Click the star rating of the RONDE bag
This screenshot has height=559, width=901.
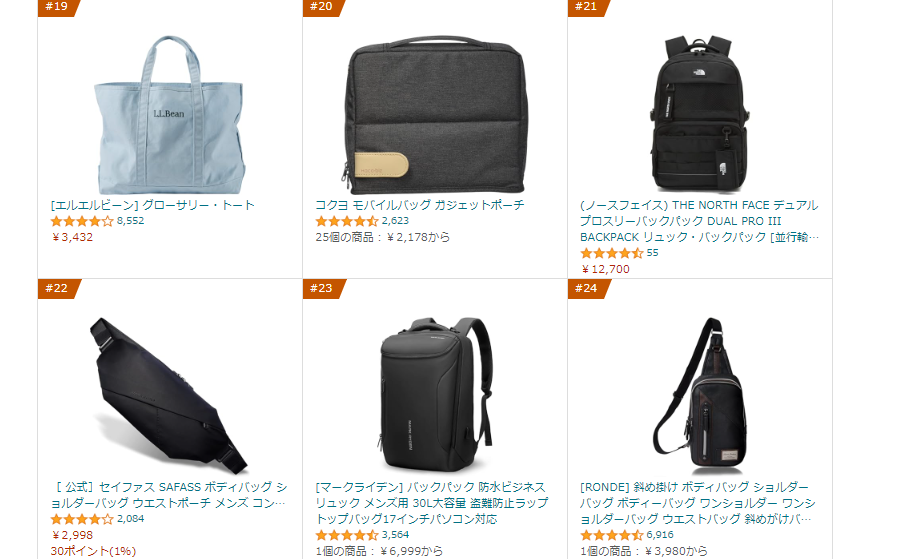click(x=612, y=535)
